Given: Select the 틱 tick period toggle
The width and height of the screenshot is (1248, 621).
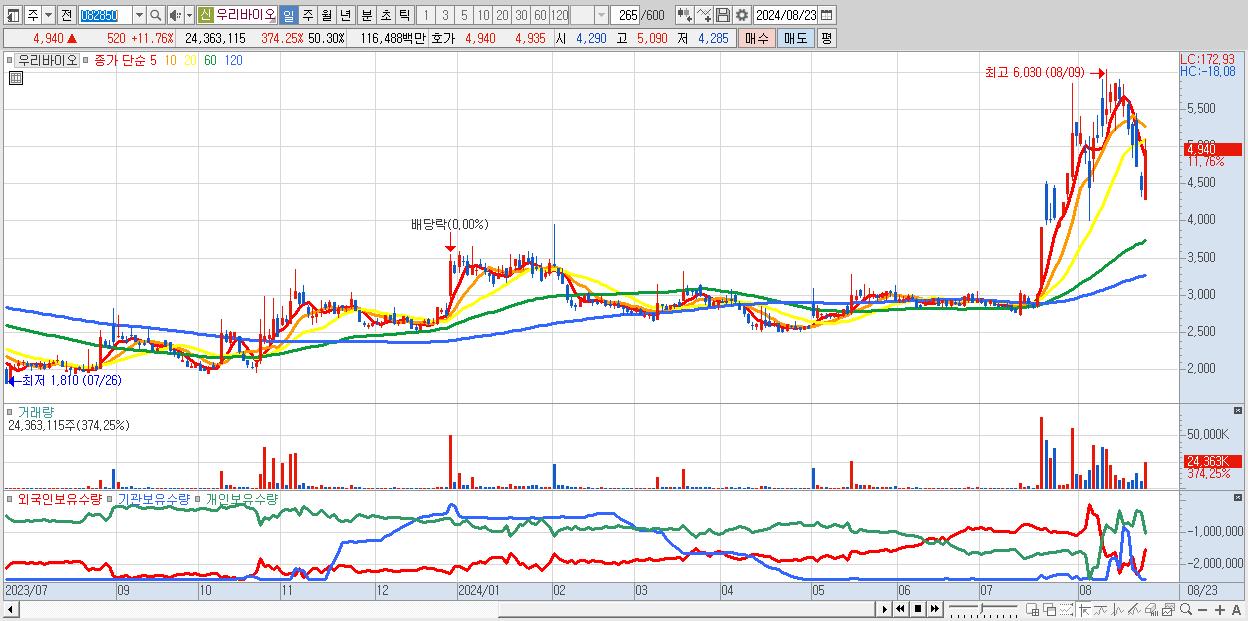Looking at the screenshot, I should pyautogui.click(x=404, y=15).
